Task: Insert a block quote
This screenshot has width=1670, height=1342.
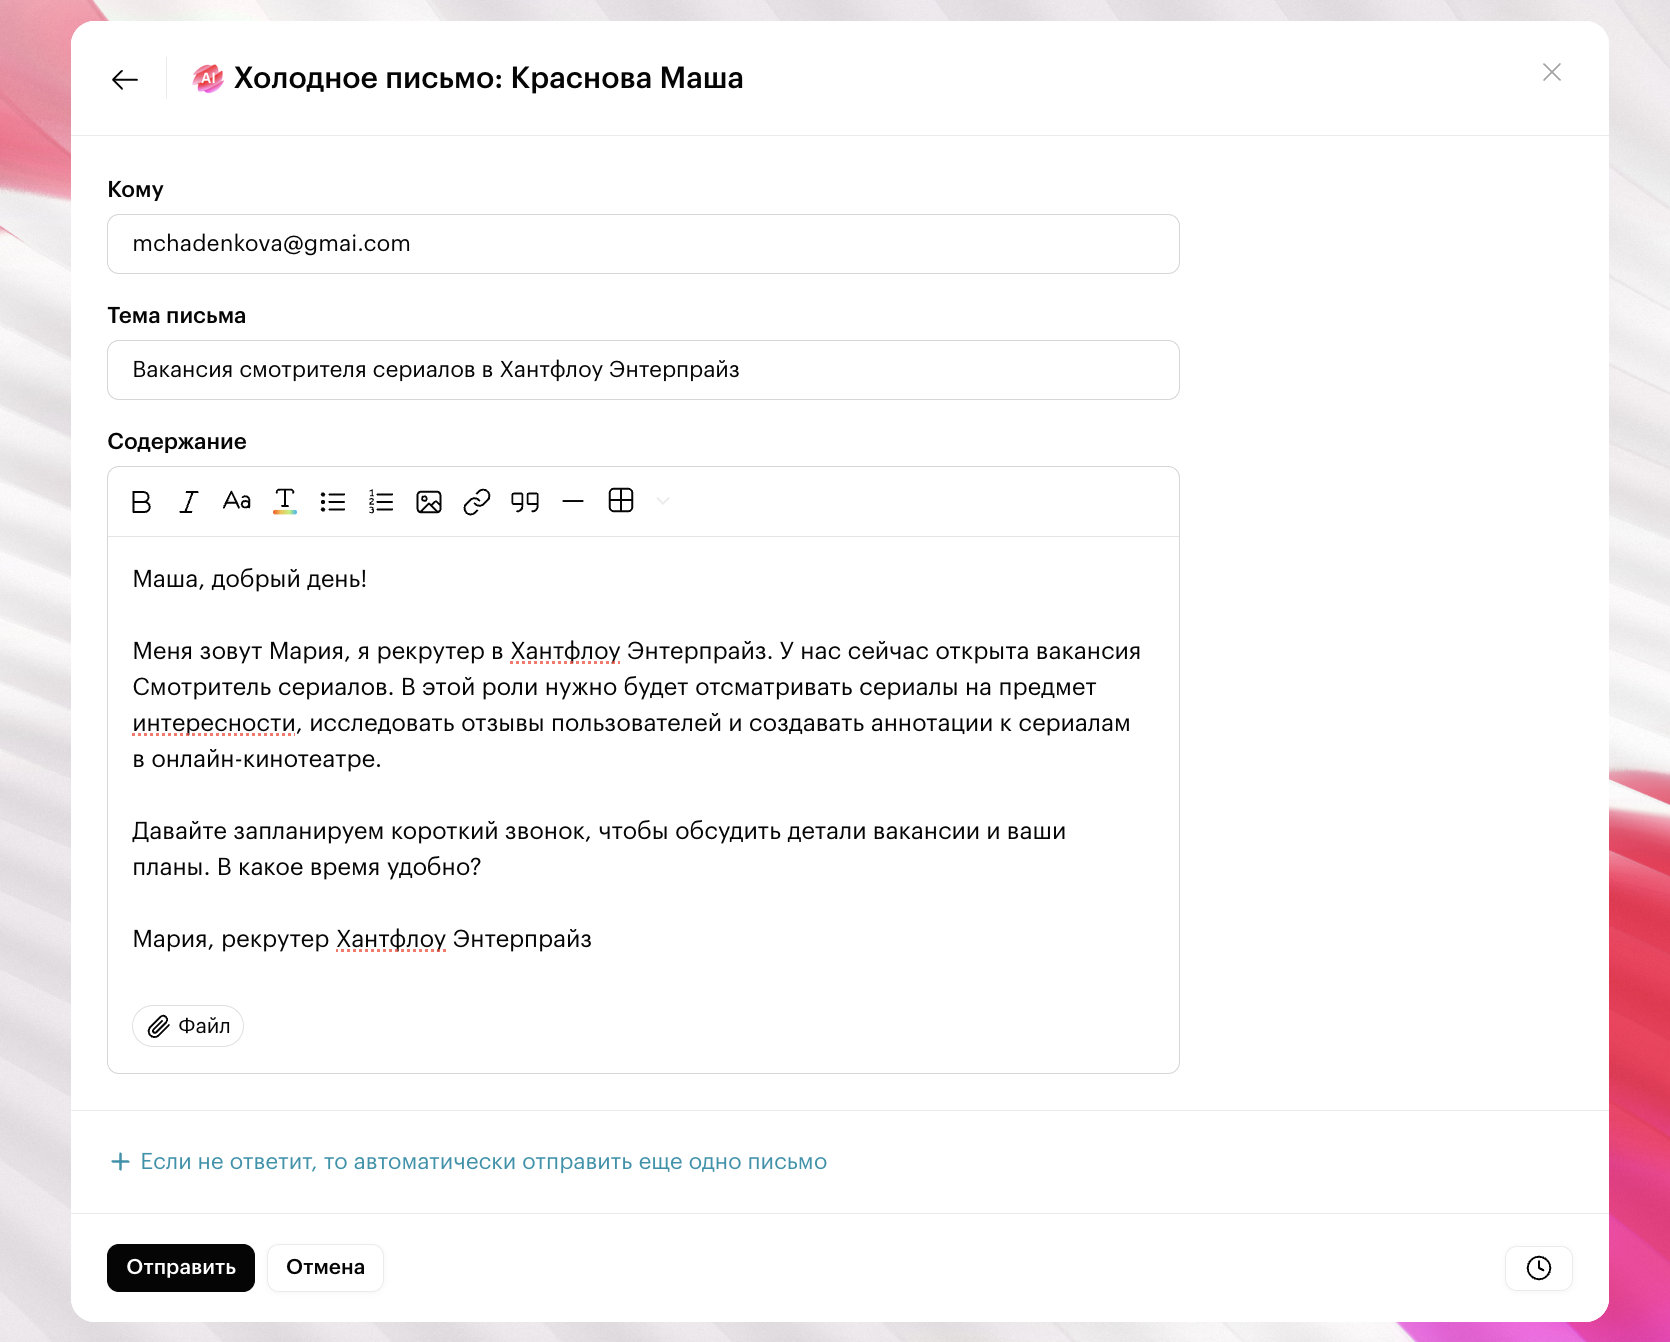Action: 525,502
